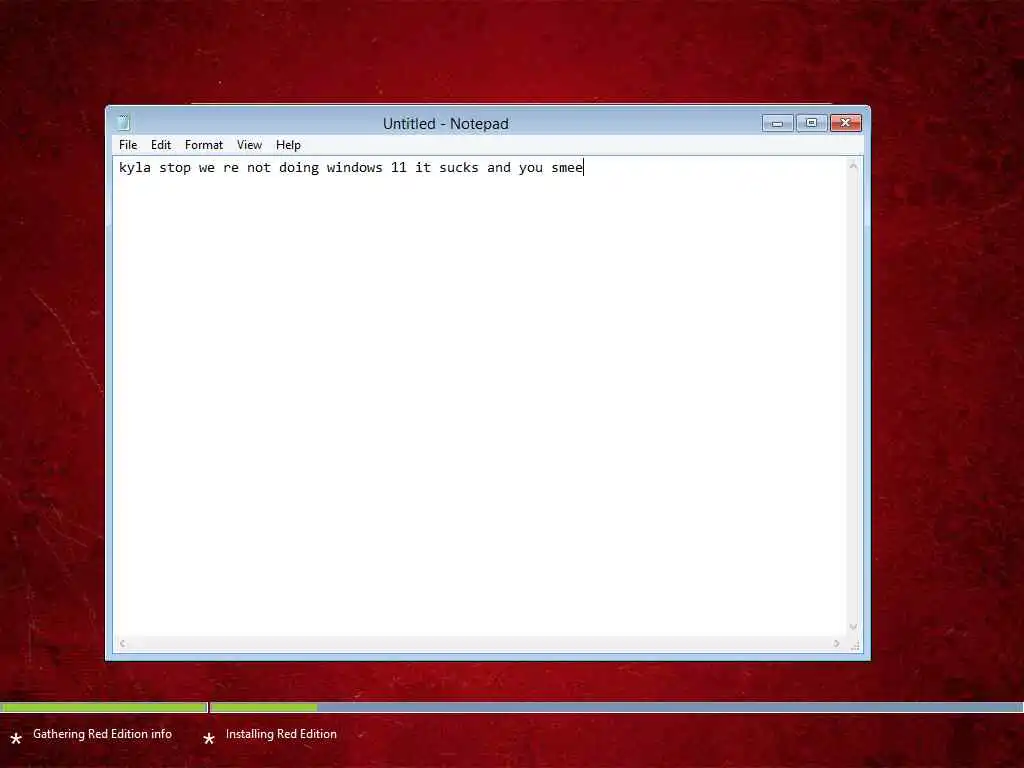Image resolution: width=1024 pixels, height=768 pixels.
Task: Click the vertical scrollbar down arrow
Action: coord(853,627)
